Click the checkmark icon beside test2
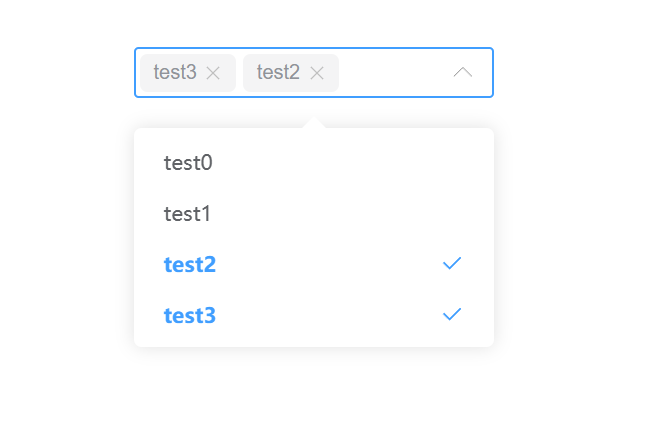The width and height of the screenshot is (670, 438). pyautogui.click(x=452, y=263)
